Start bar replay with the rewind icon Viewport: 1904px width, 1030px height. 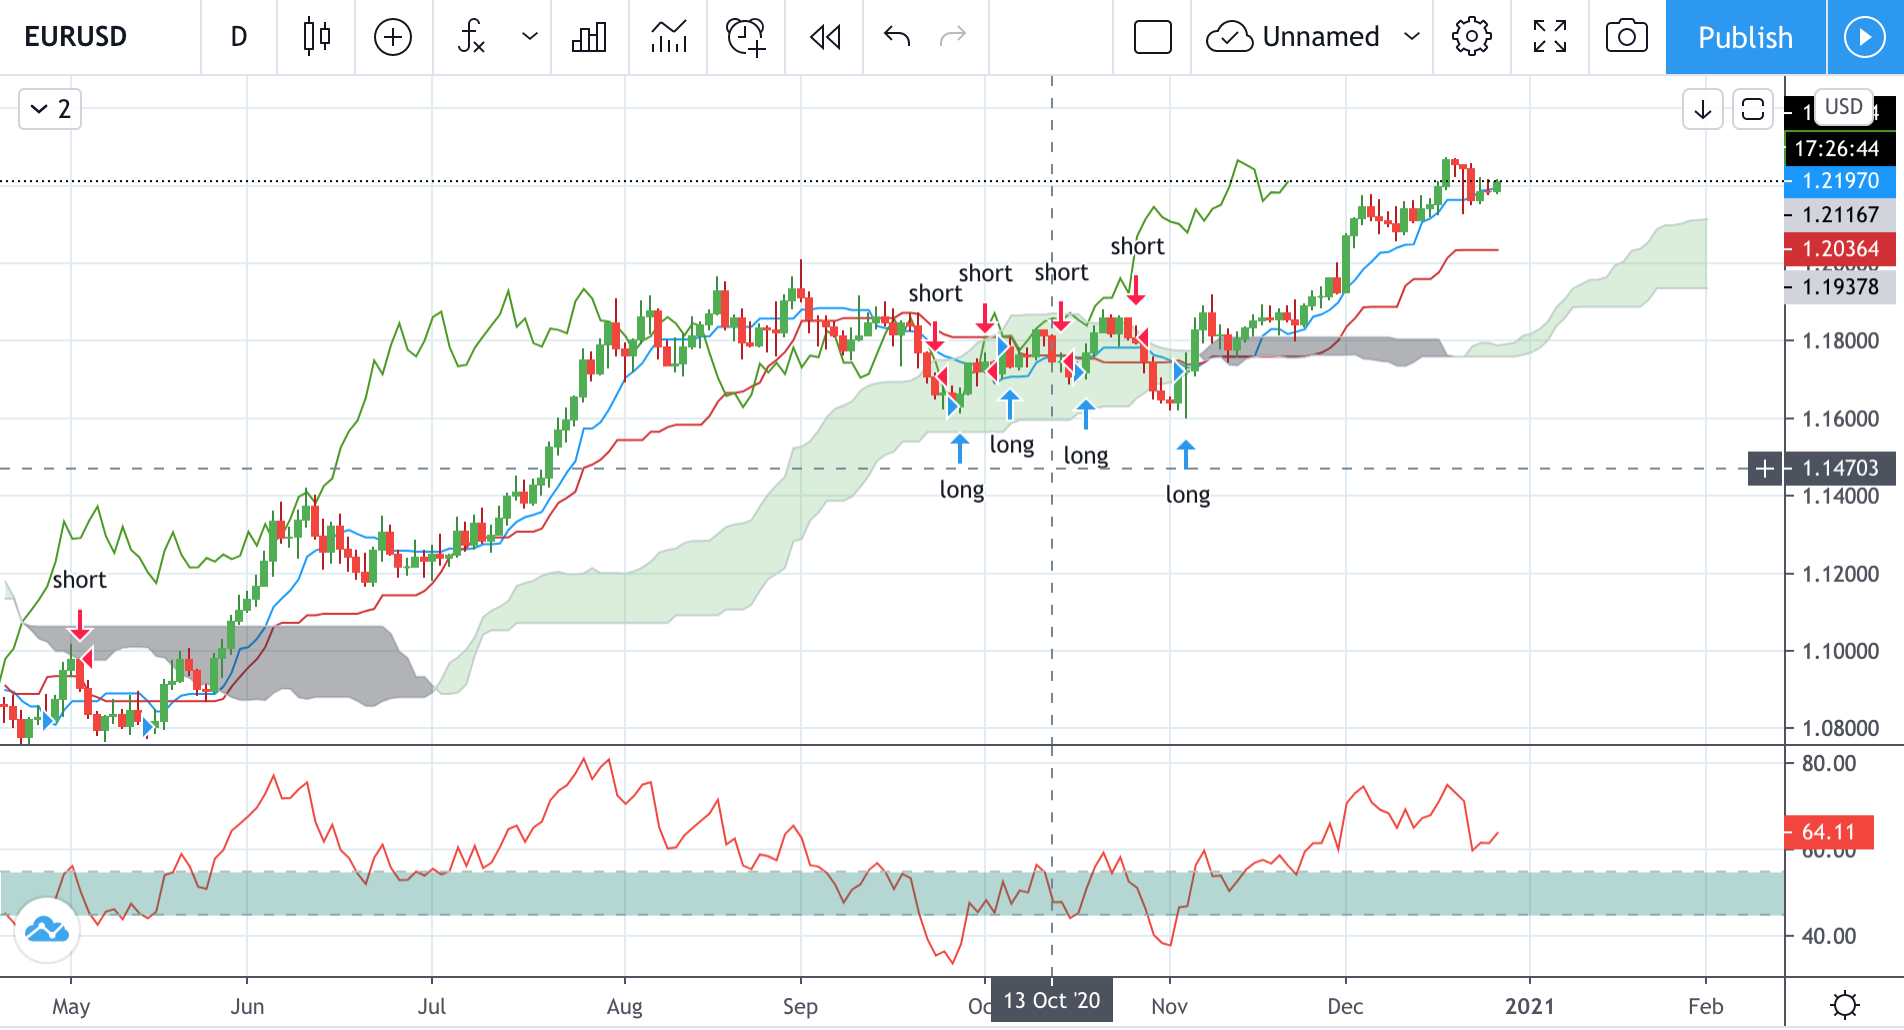tap(825, 37)
